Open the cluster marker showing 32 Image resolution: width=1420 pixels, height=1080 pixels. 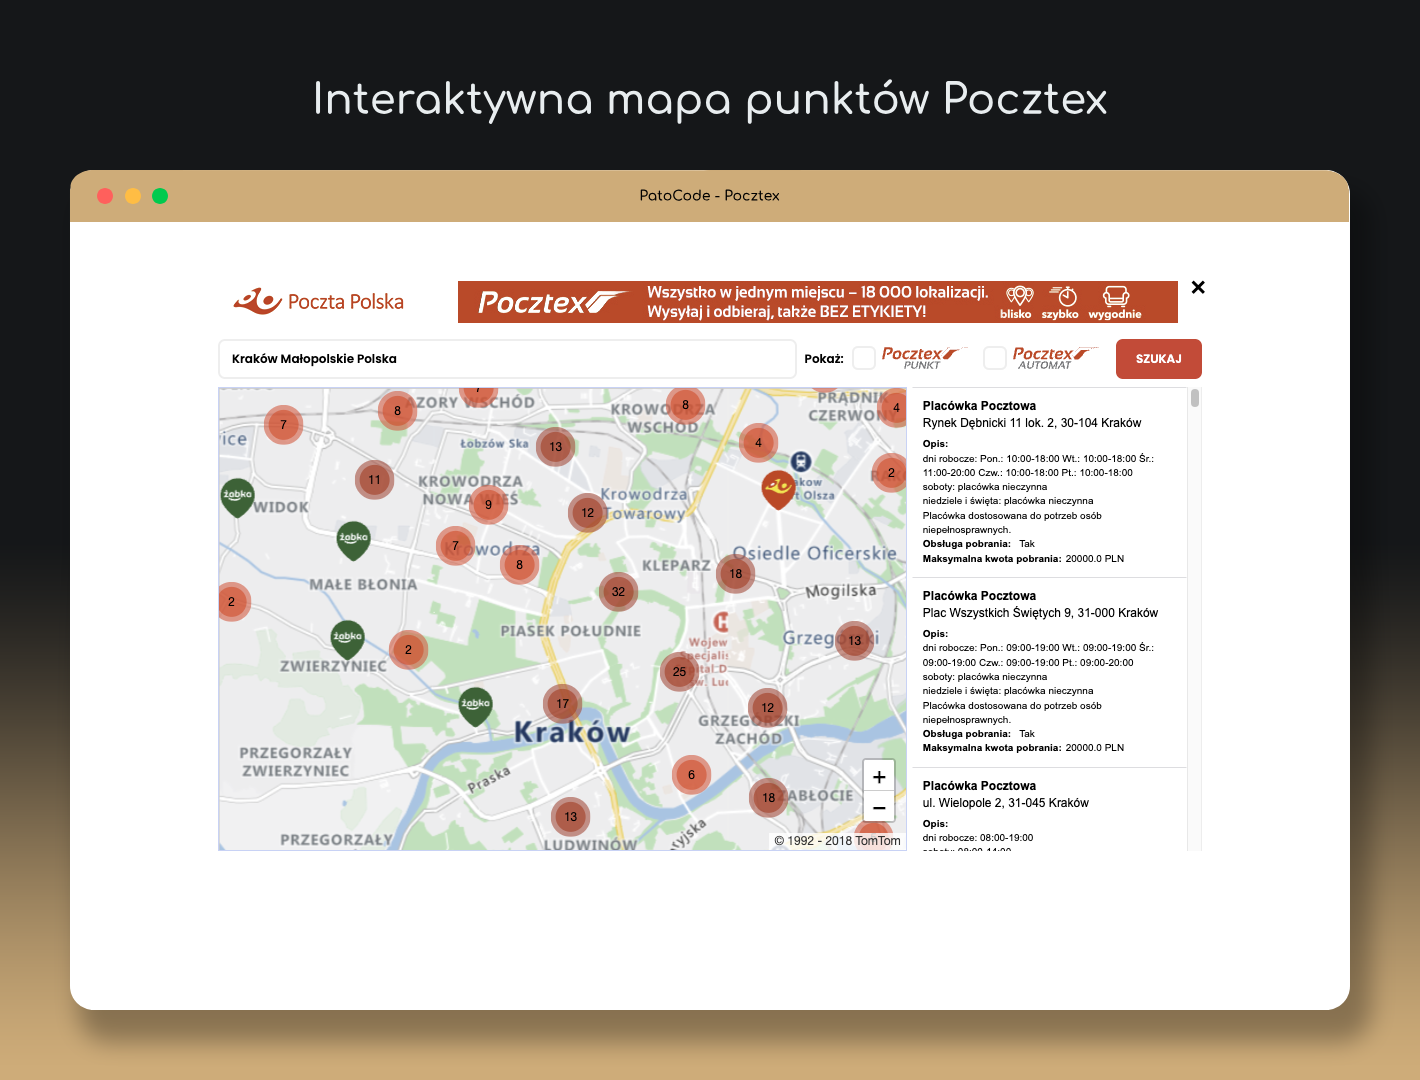pyautogui.click(x=618, y=592)
